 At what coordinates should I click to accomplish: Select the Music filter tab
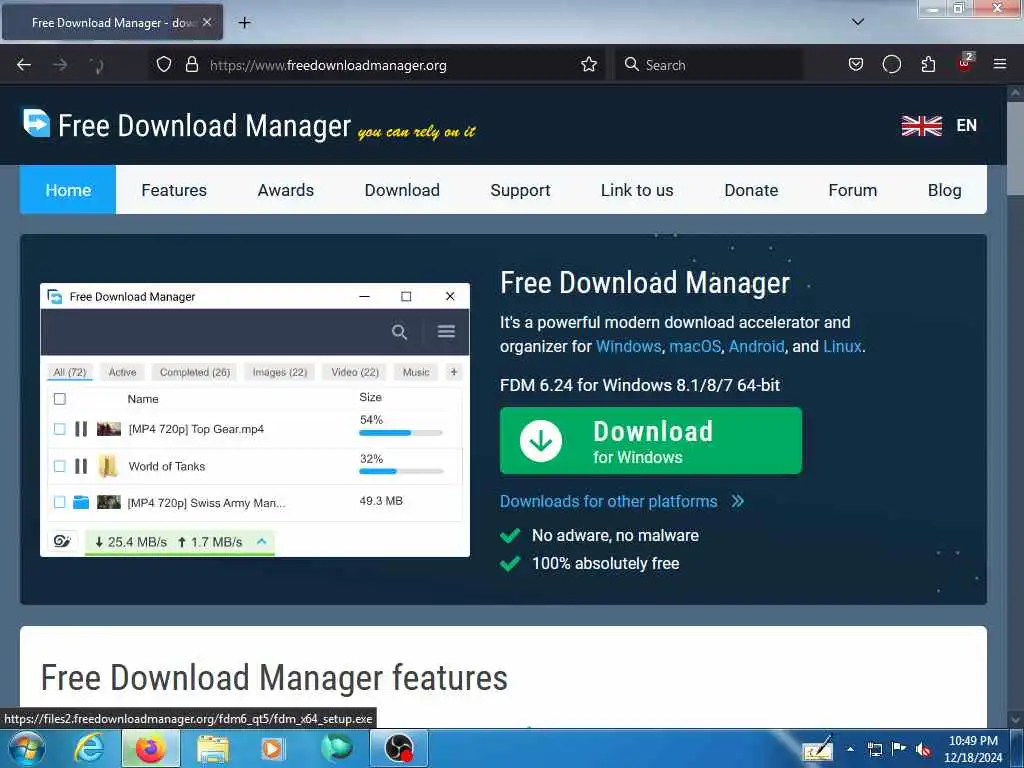coord(416,372)
